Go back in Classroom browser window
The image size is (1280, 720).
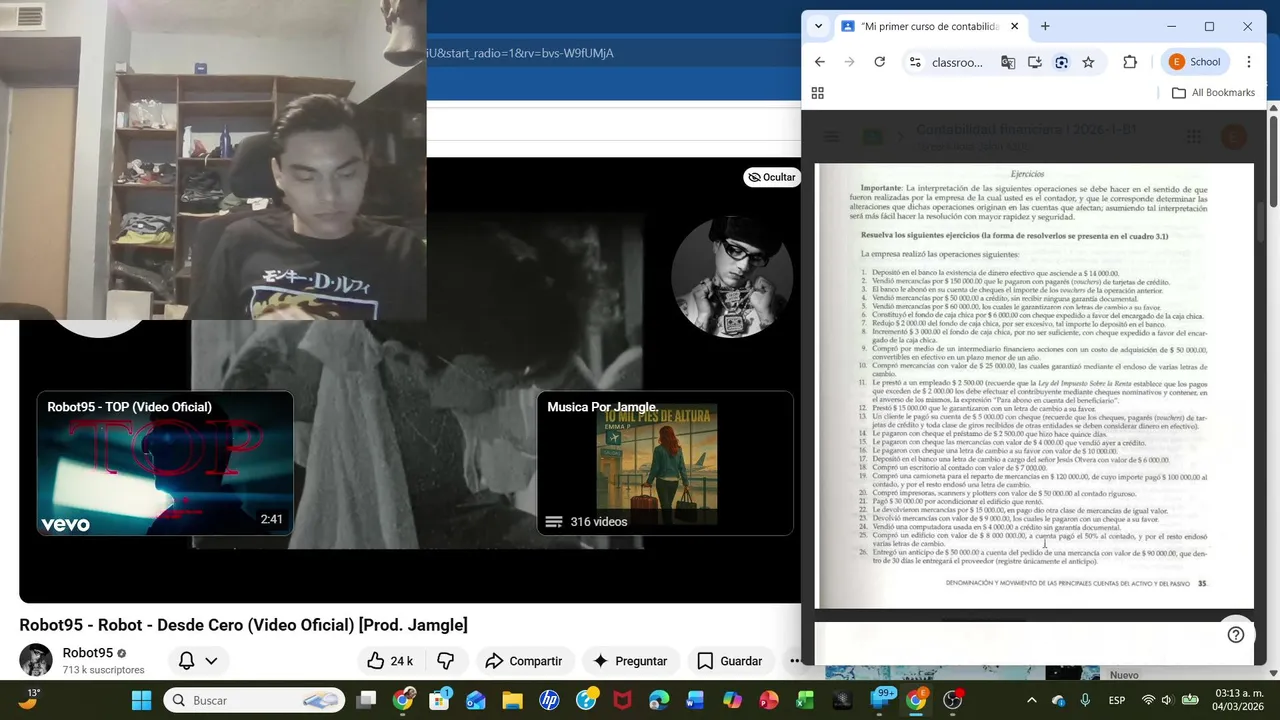click(x=820, y=62)
